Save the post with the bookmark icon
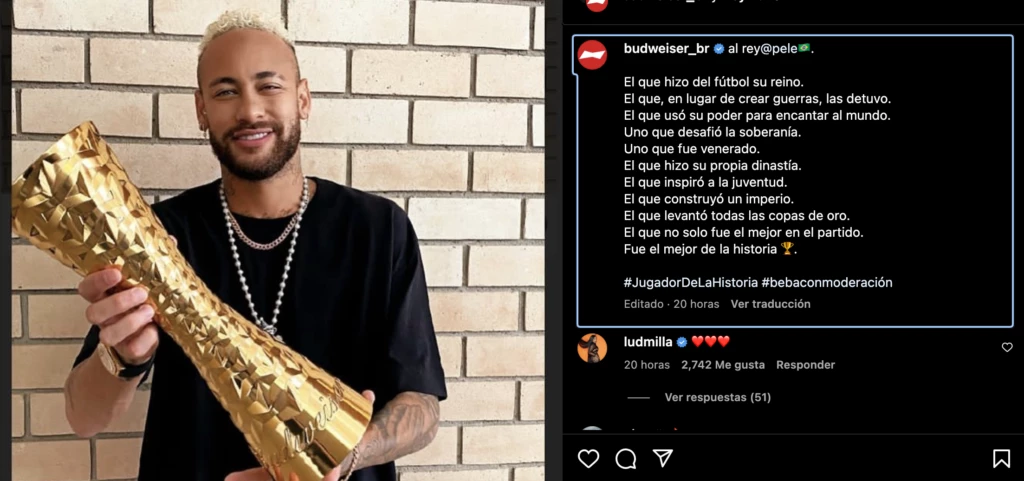This screenshot has height=481, width=1024. (1001, 458)
